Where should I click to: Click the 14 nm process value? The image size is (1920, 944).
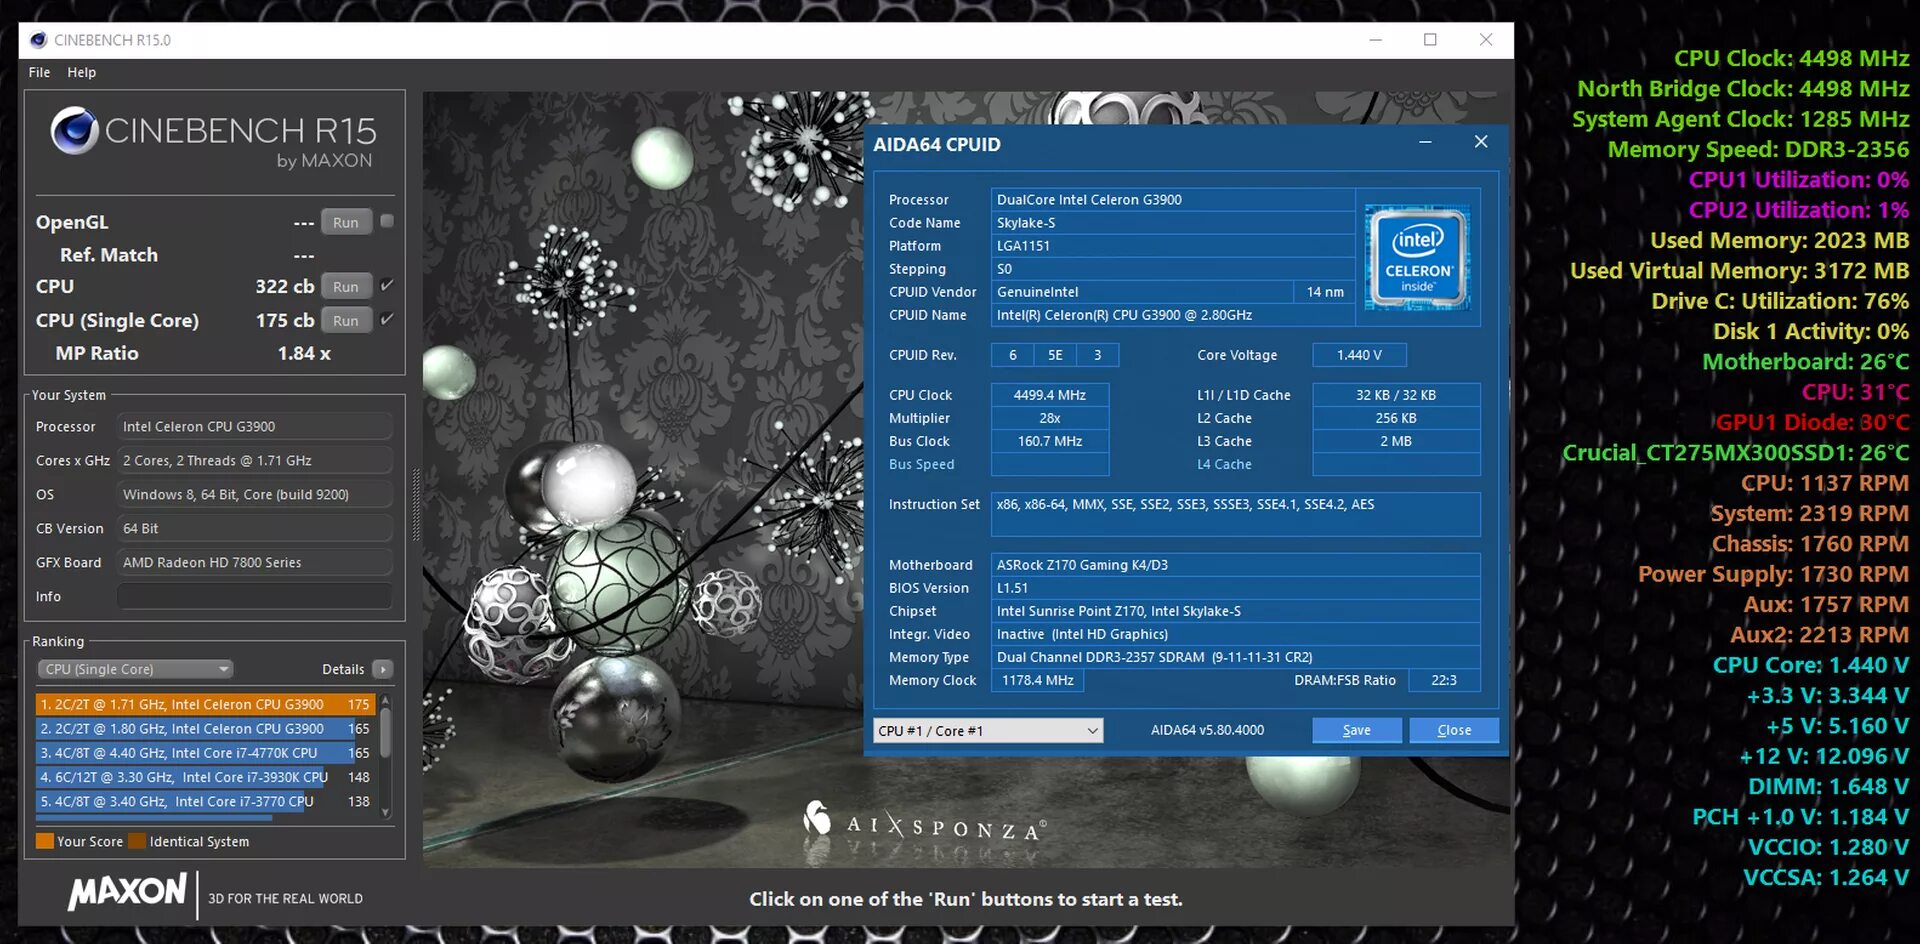1325,292
